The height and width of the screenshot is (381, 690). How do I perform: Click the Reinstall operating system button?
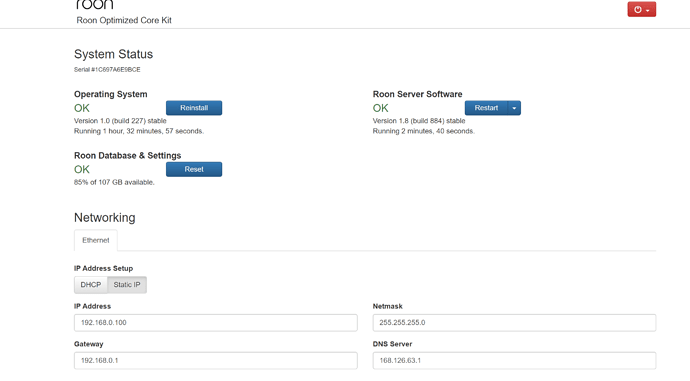194,108
